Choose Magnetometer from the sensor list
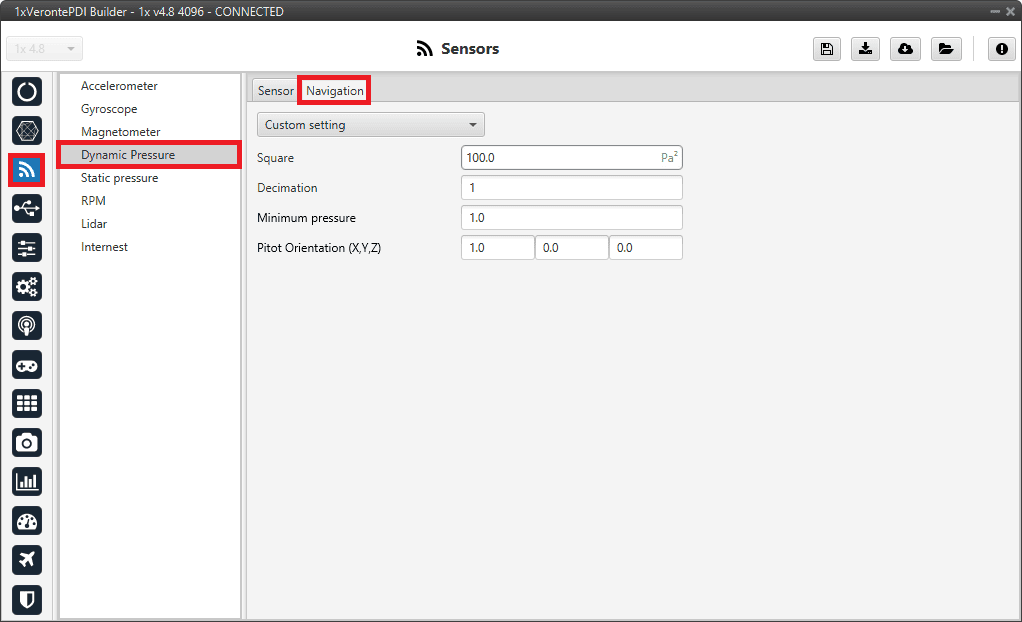Image resolution: width=1022 pixels, height=622 pixels. pyautogui.click(x=120, y=132)
